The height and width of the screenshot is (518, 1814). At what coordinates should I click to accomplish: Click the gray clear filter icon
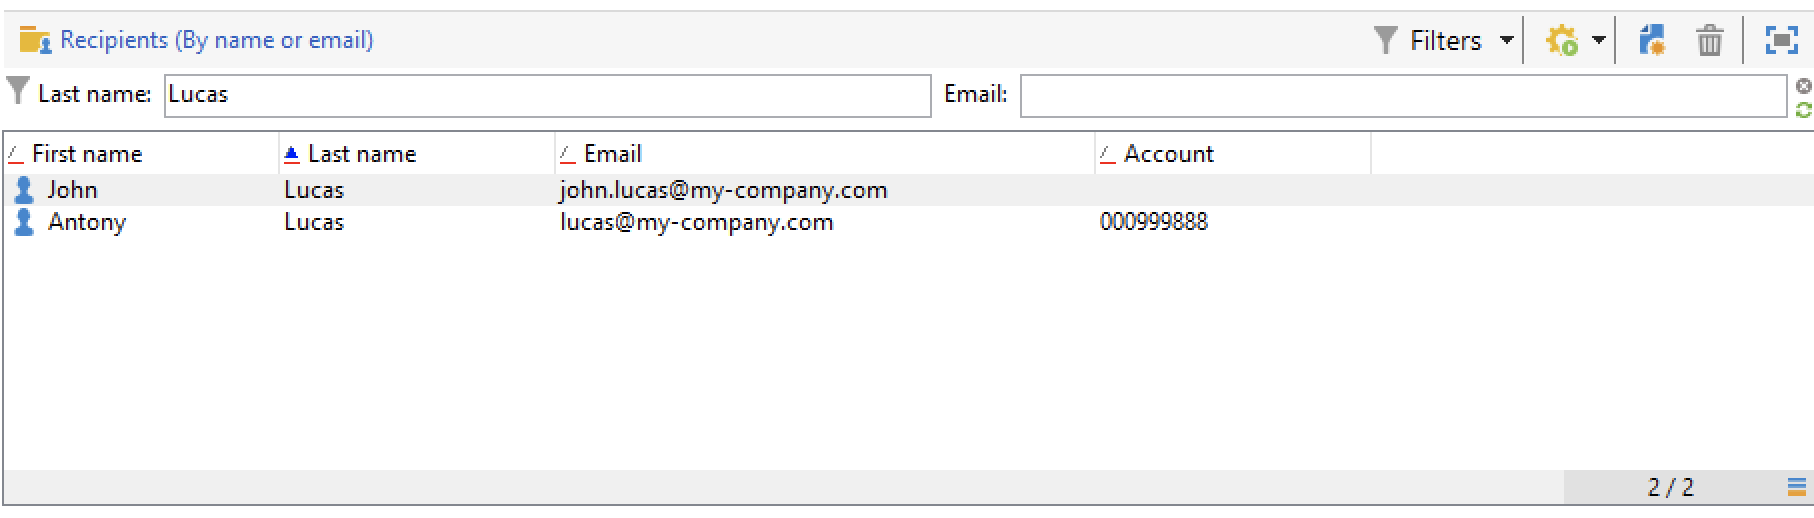1804,86
